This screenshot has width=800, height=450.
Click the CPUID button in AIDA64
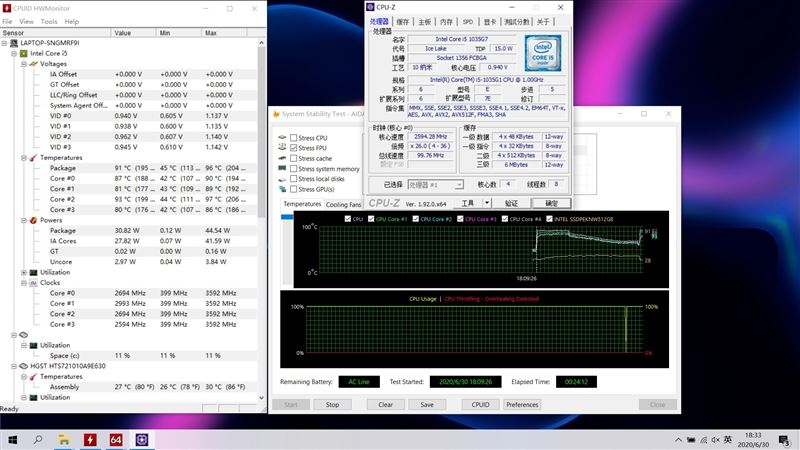(480, 404)
